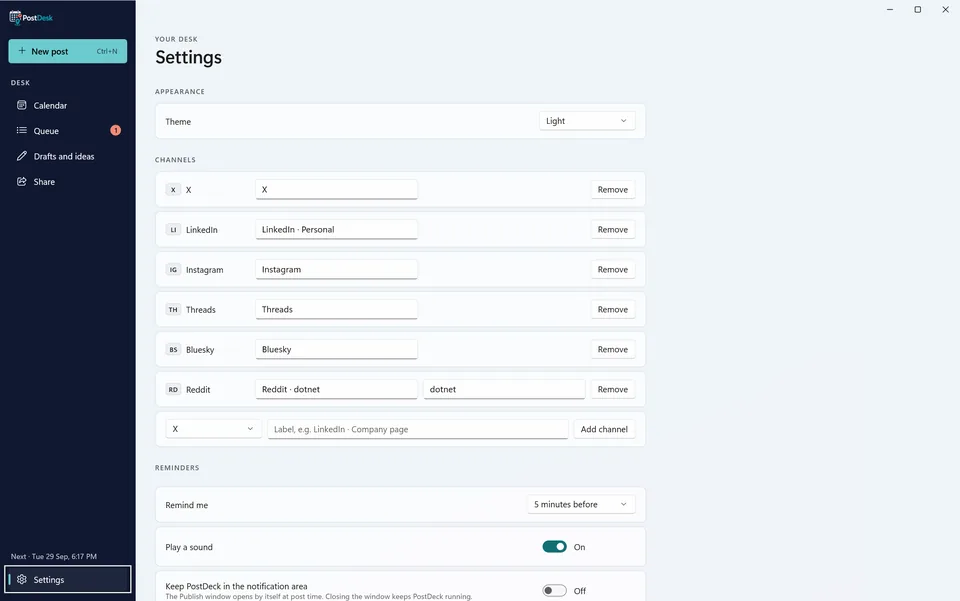
Task: Click the Next · Tue 29 Sep, 6:17 PM text
Action: point(54,556)
